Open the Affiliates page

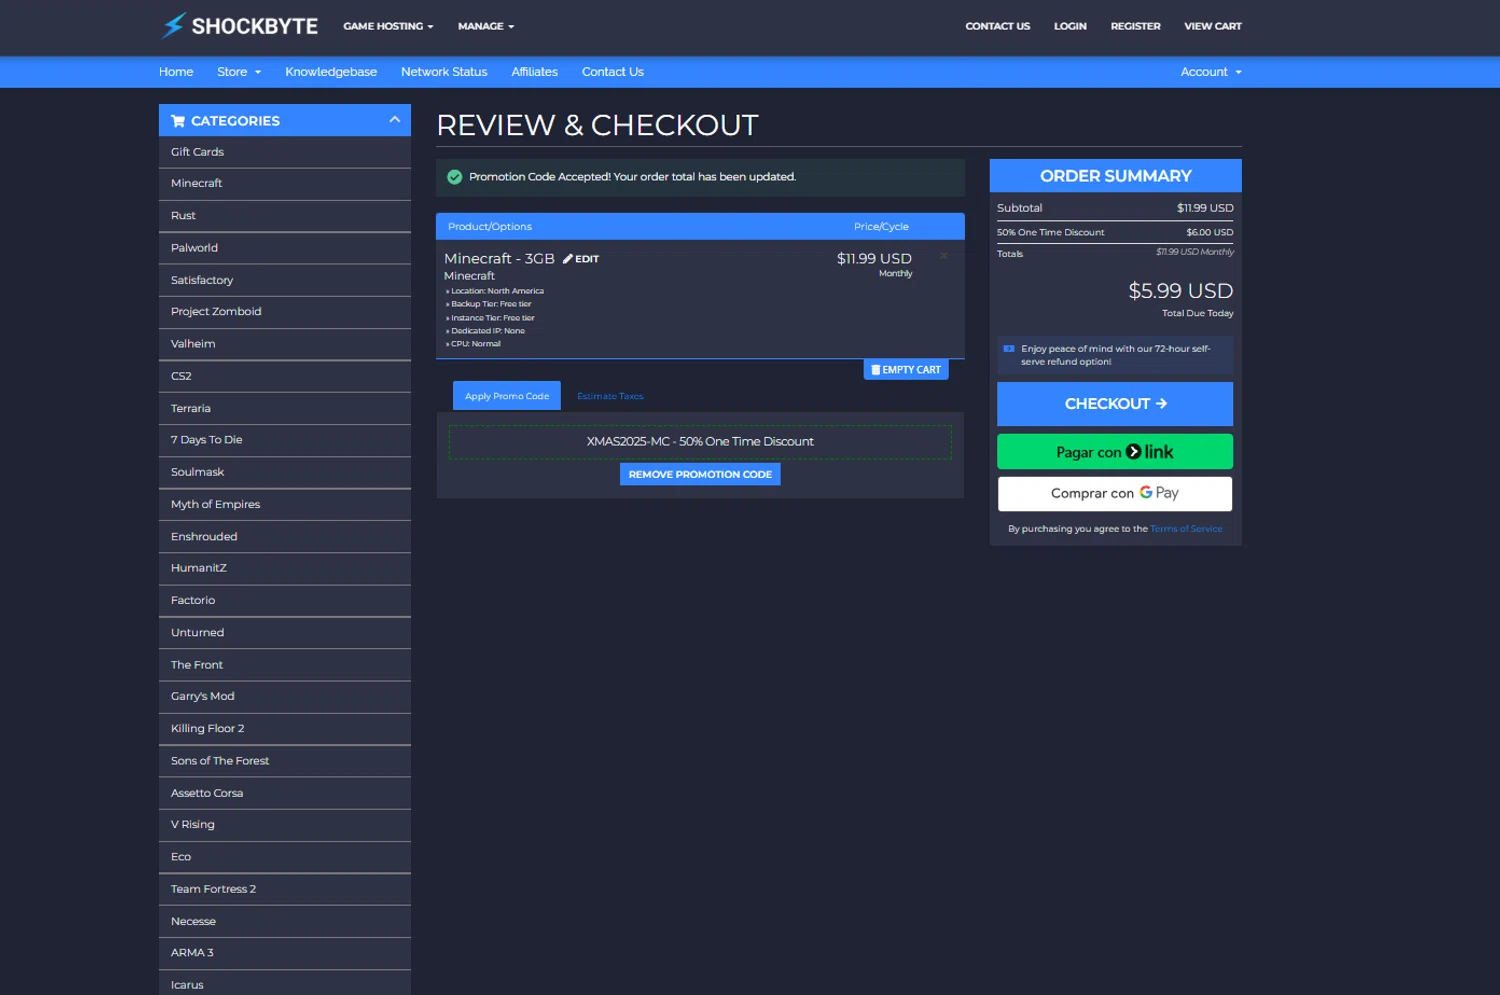534,72
